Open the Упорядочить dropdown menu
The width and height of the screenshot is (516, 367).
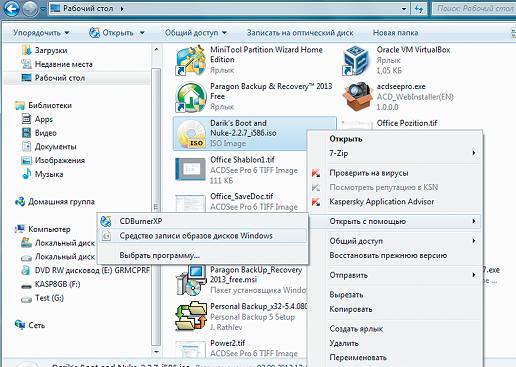[41, 33]
